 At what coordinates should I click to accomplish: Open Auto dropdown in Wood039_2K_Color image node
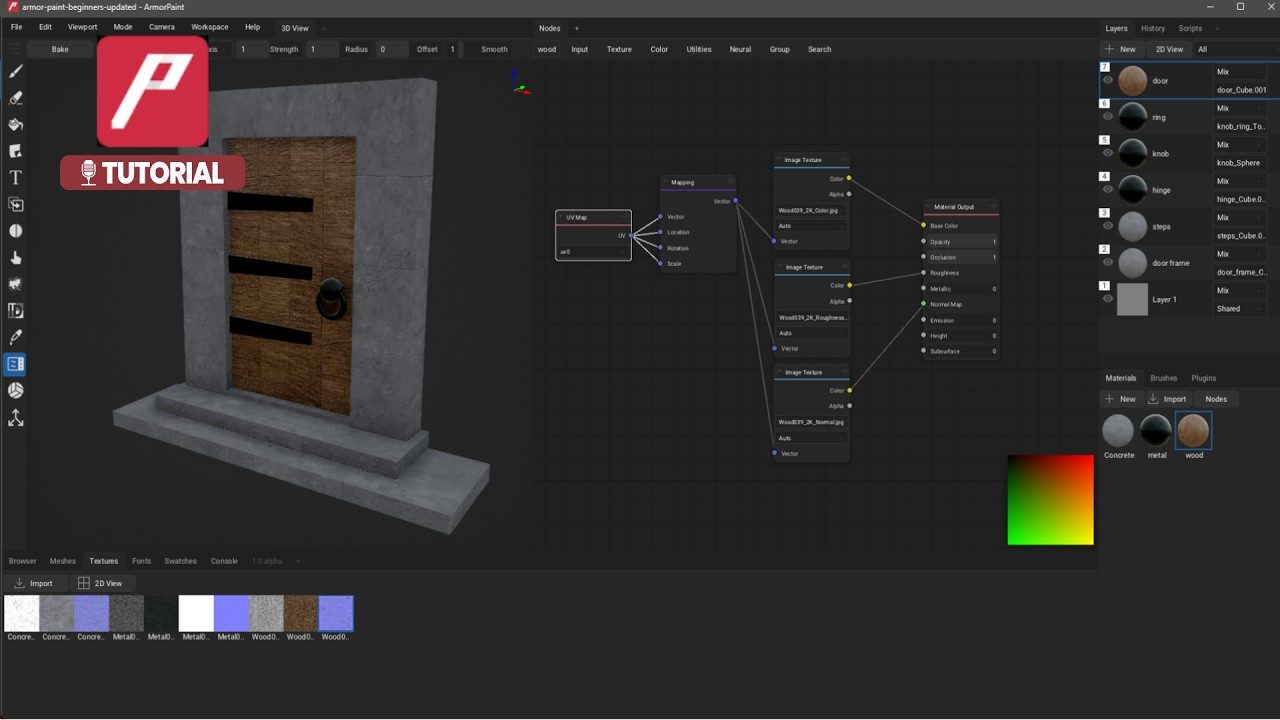click(812, 226)
